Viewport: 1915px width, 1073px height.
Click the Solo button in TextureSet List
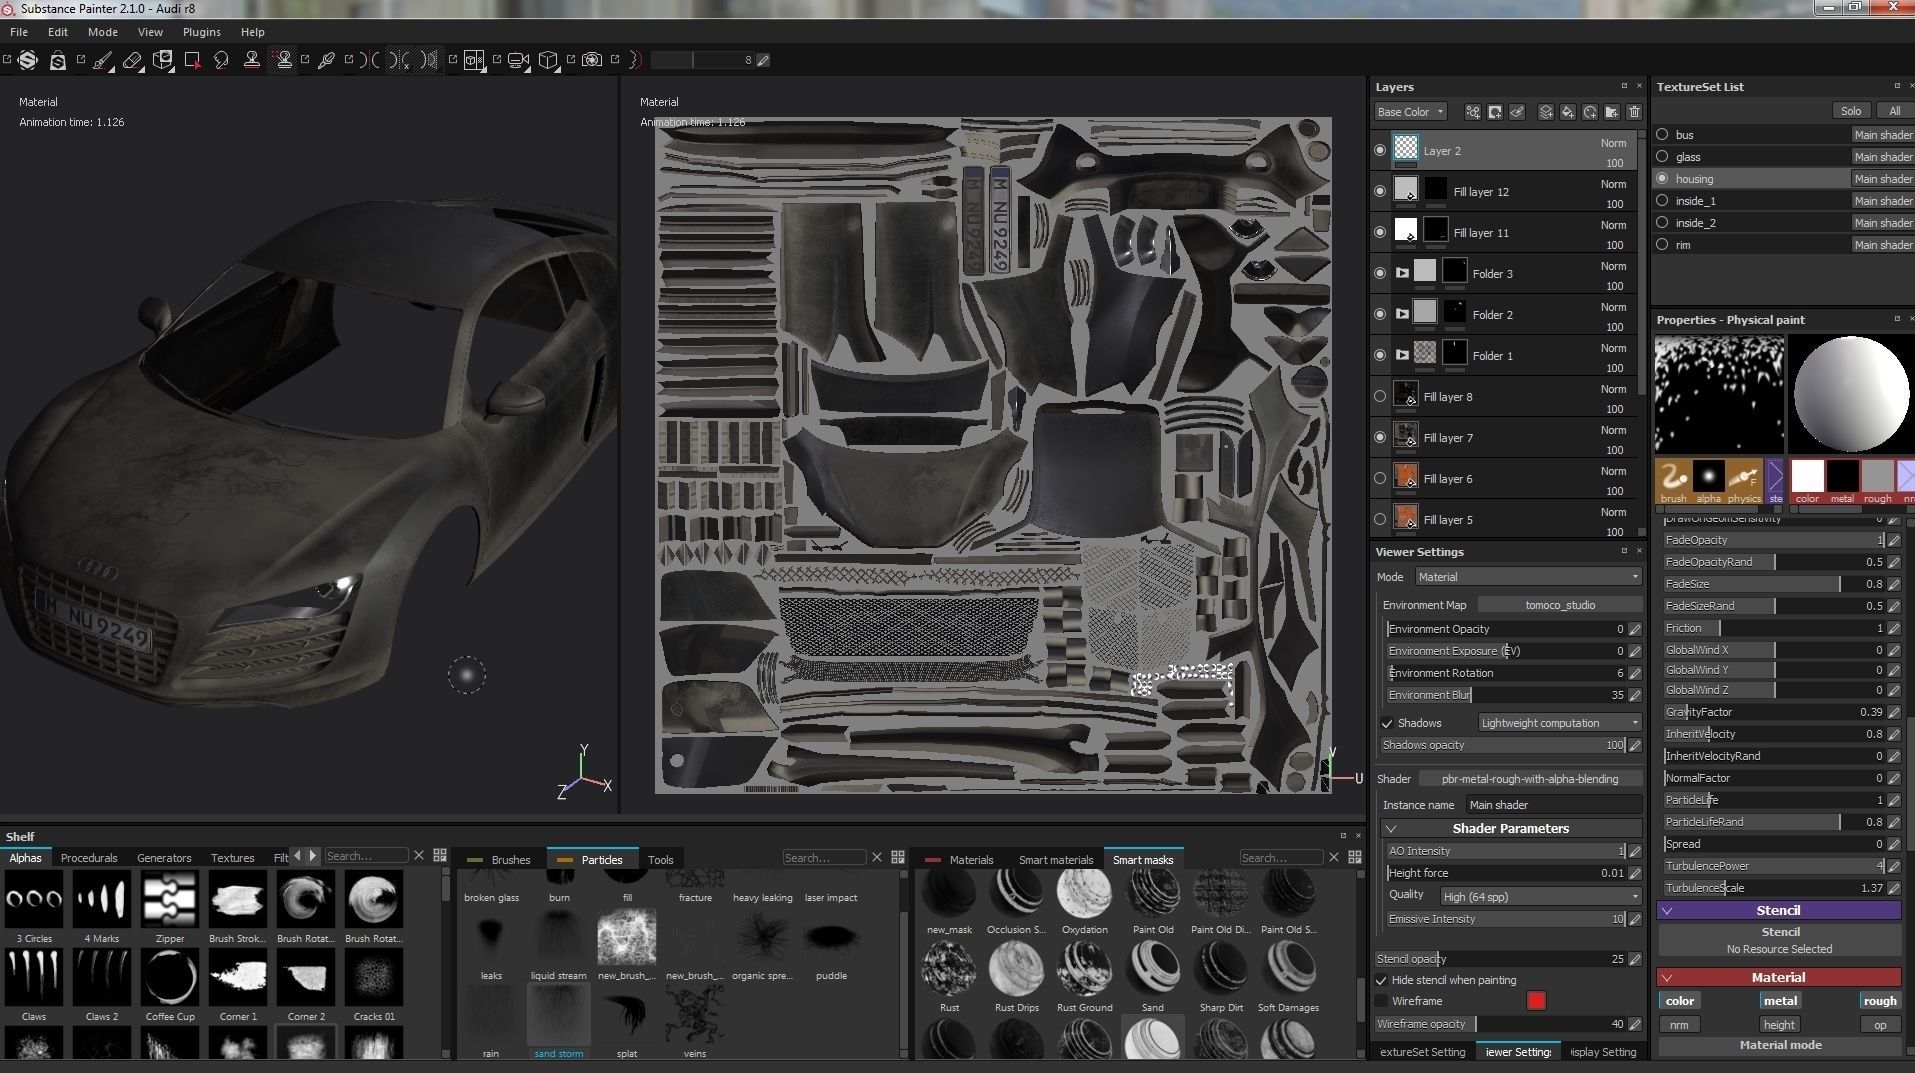[x=1851, y=111]
